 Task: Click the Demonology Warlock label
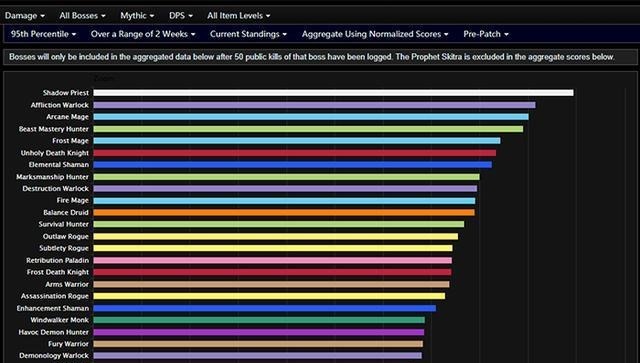click(x=54, y=356)
